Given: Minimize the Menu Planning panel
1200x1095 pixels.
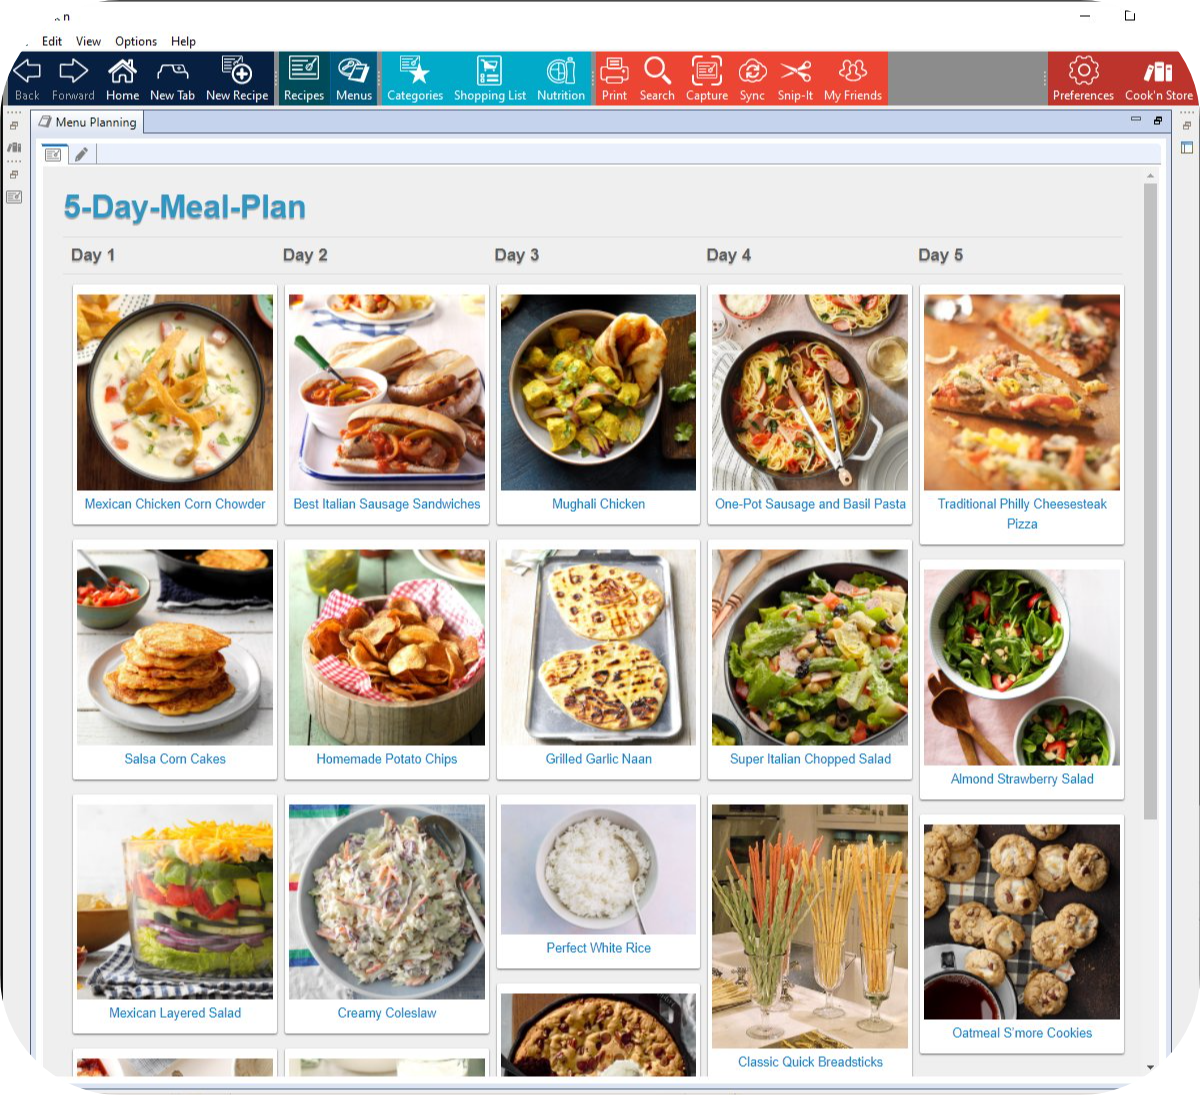Looking at the screenshot, I should 1135,120.
